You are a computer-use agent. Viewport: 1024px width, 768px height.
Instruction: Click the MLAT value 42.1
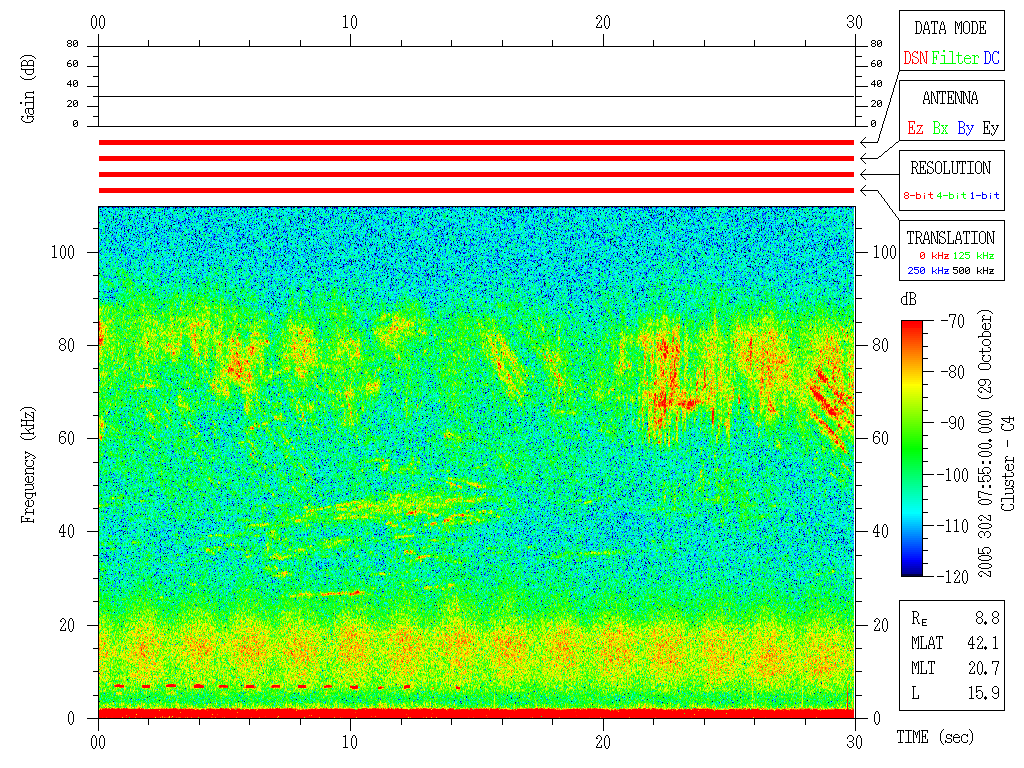983,642
